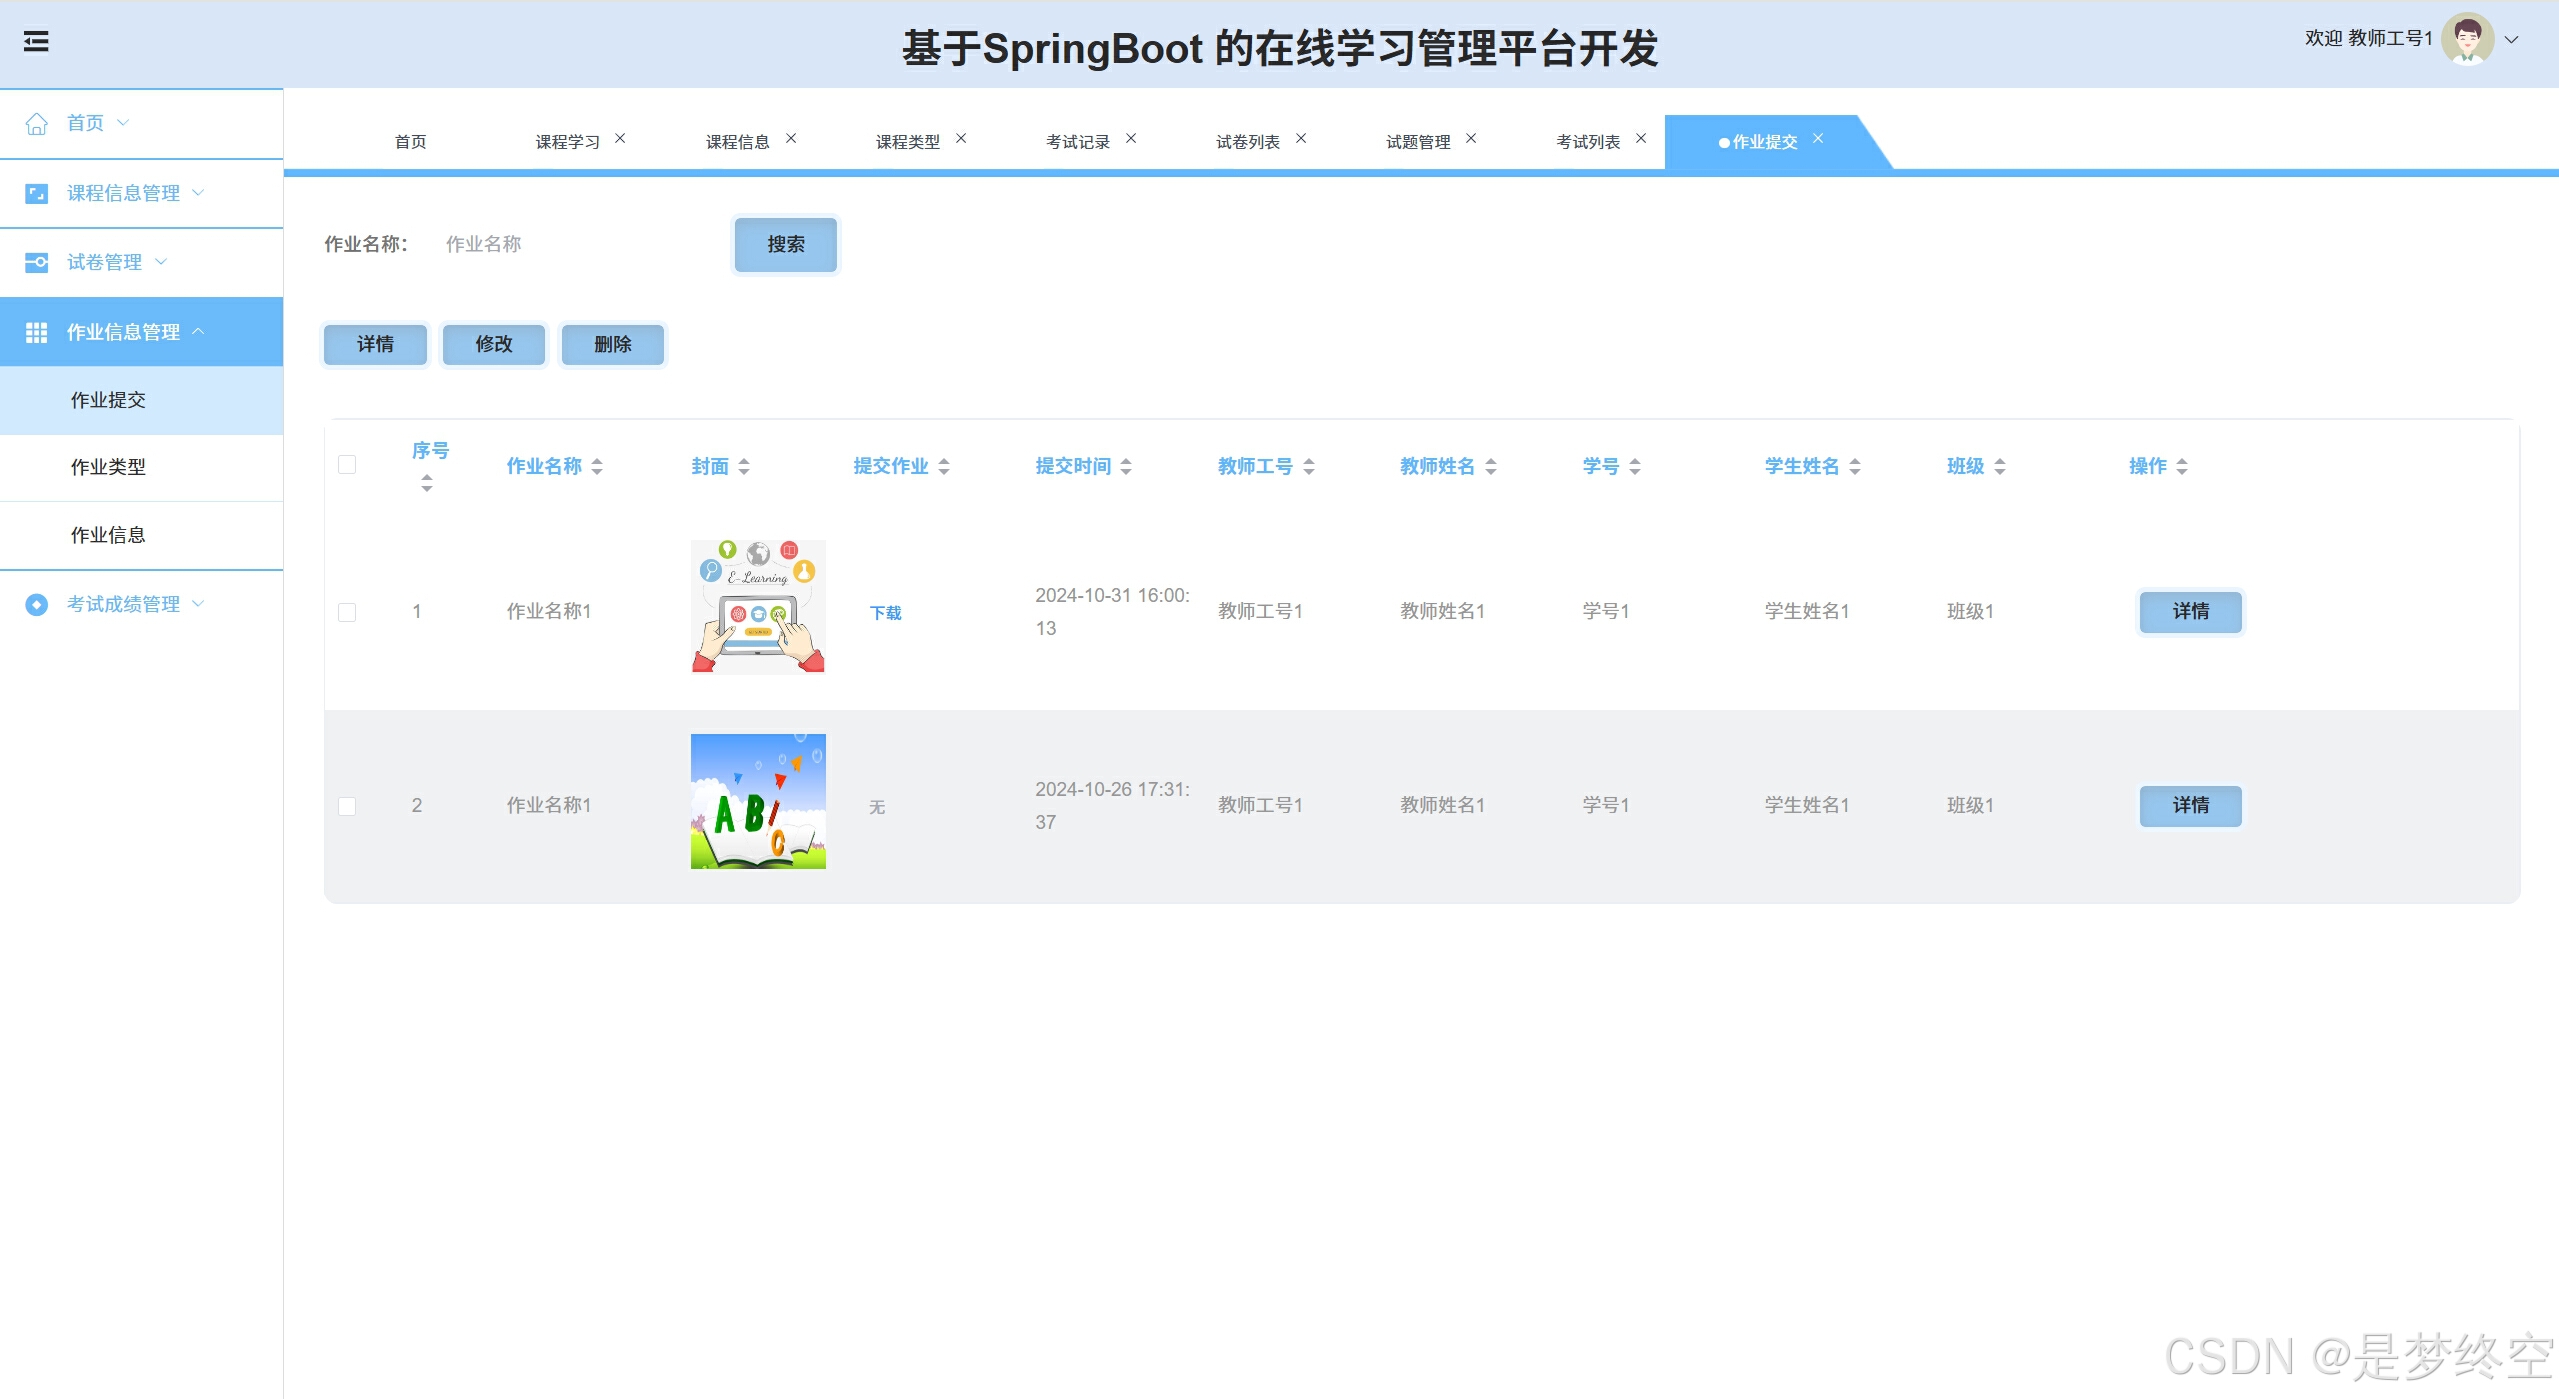The image size is (2559, 1399).
Task: Click the hamburger menu collapse icon
Action: tap(36, 42)
